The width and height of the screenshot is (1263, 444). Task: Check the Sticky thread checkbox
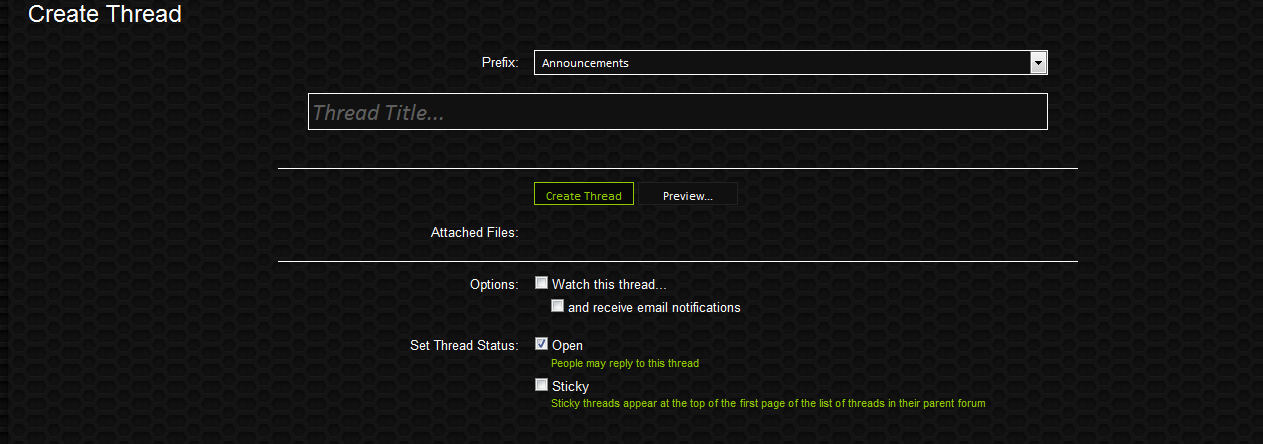pyautogui.click(x=542, y=385)
